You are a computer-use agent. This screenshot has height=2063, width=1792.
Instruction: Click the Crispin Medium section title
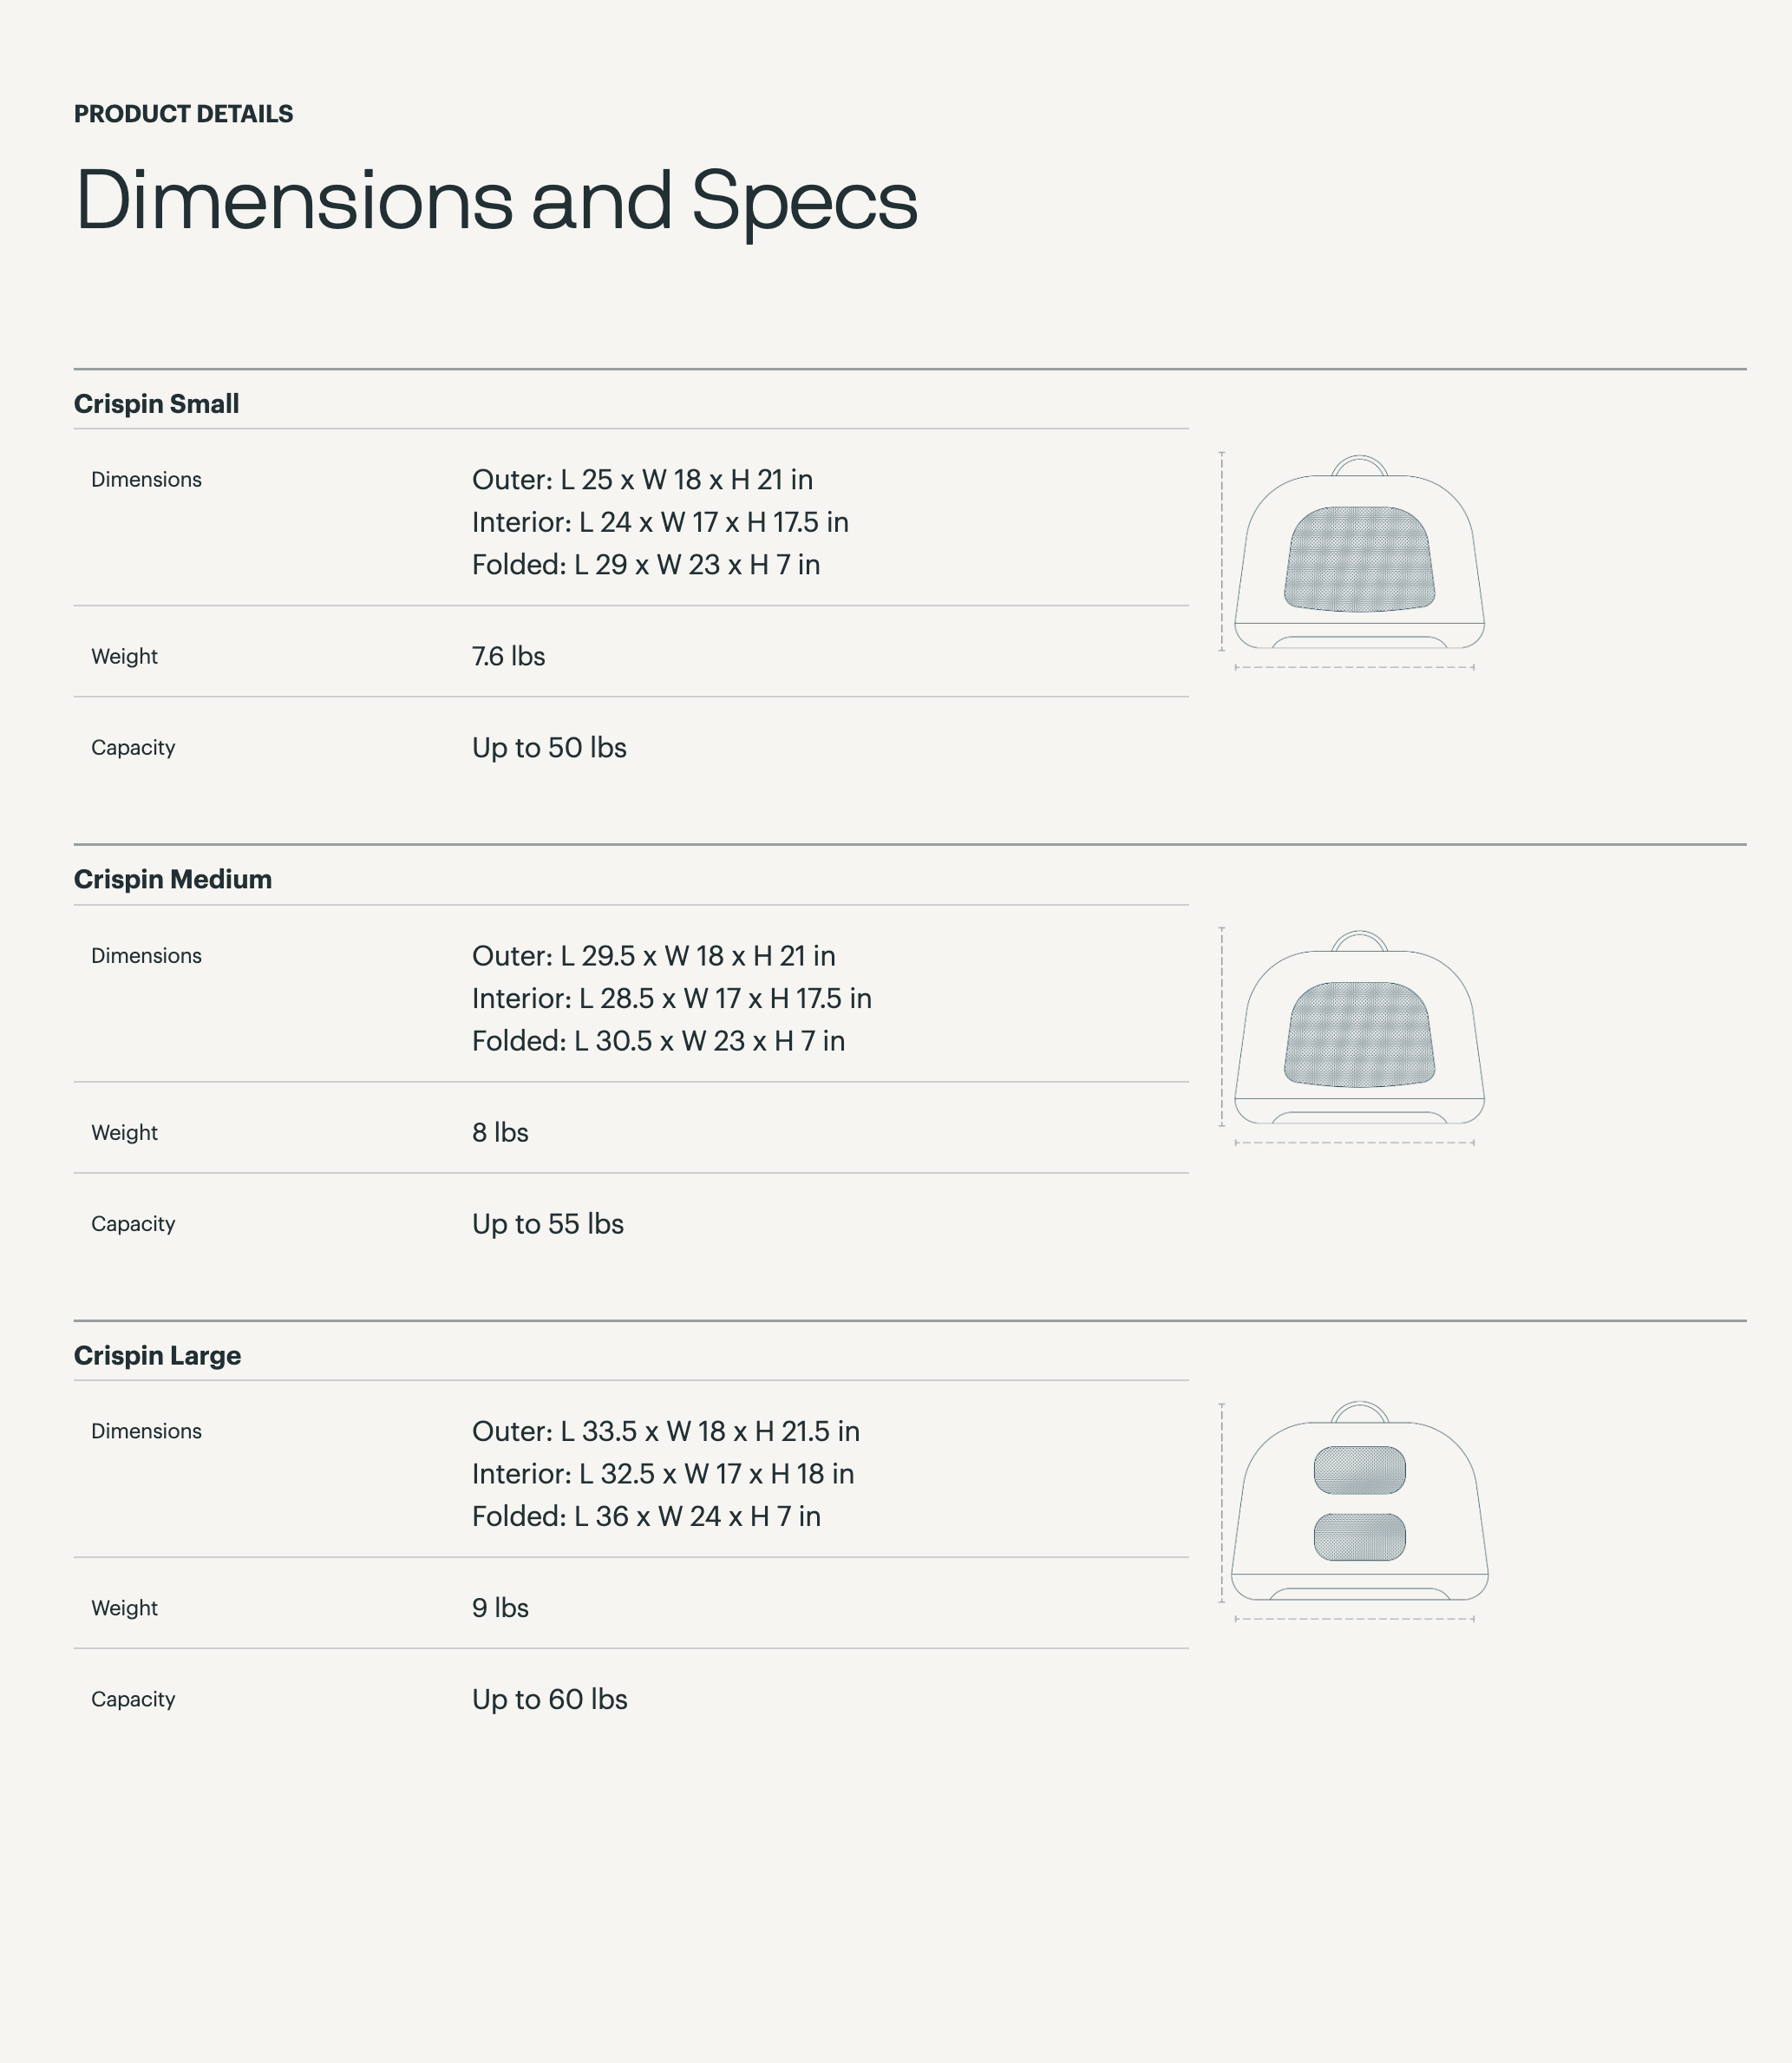[172, 879]
